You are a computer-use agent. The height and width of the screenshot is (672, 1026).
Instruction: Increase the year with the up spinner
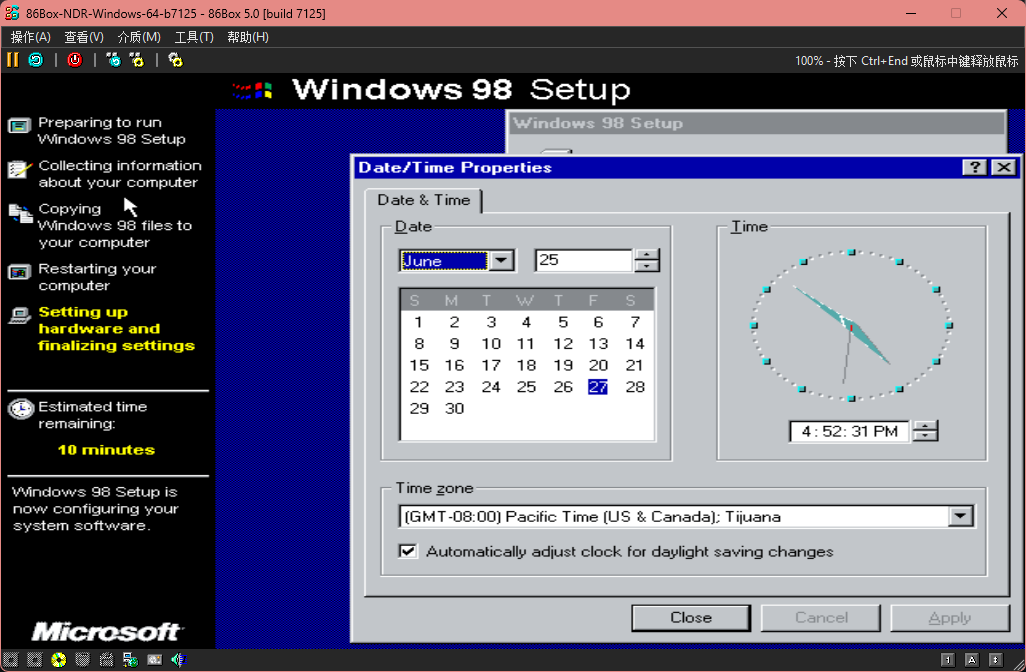(648, 255)
